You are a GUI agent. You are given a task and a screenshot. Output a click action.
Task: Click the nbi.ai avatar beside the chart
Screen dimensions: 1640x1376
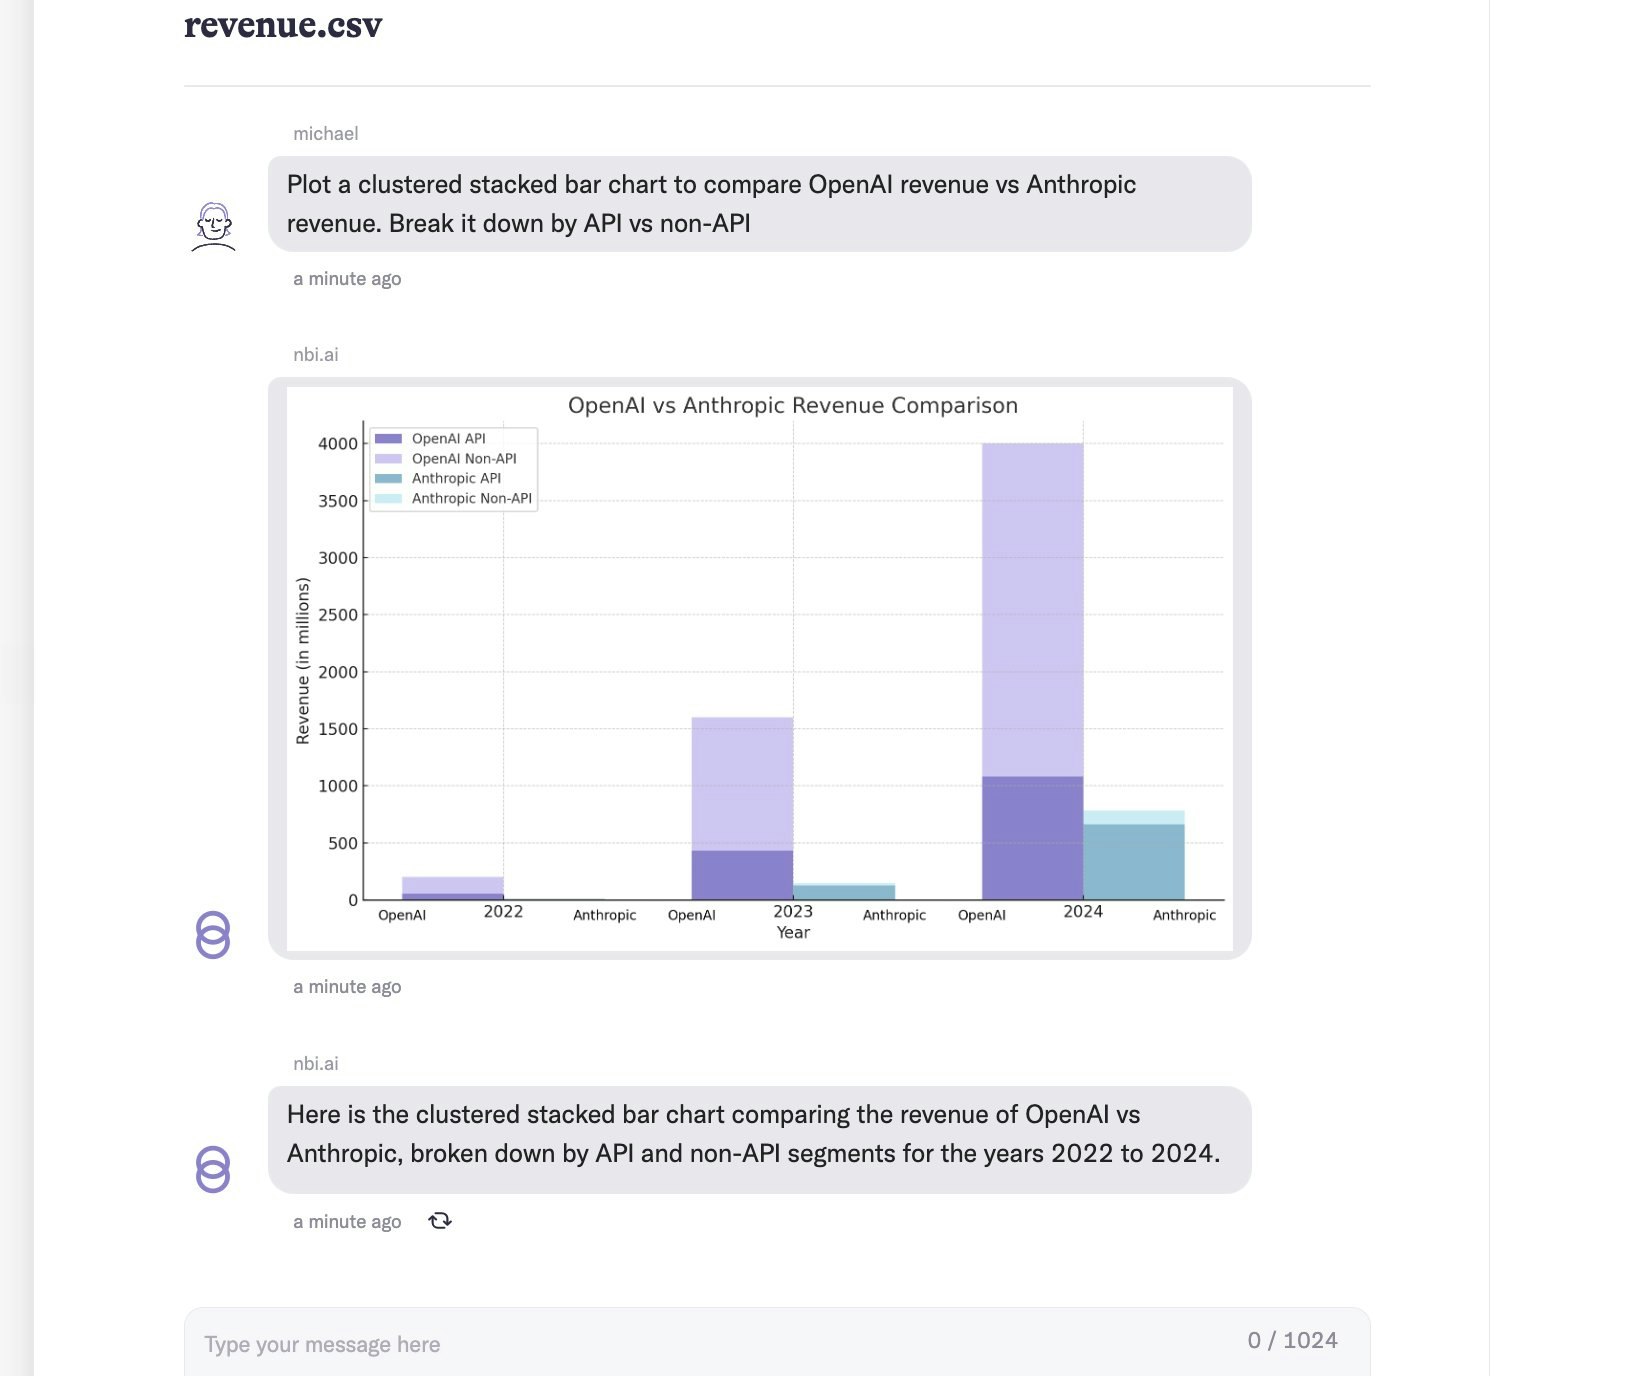tap(213, 935)
